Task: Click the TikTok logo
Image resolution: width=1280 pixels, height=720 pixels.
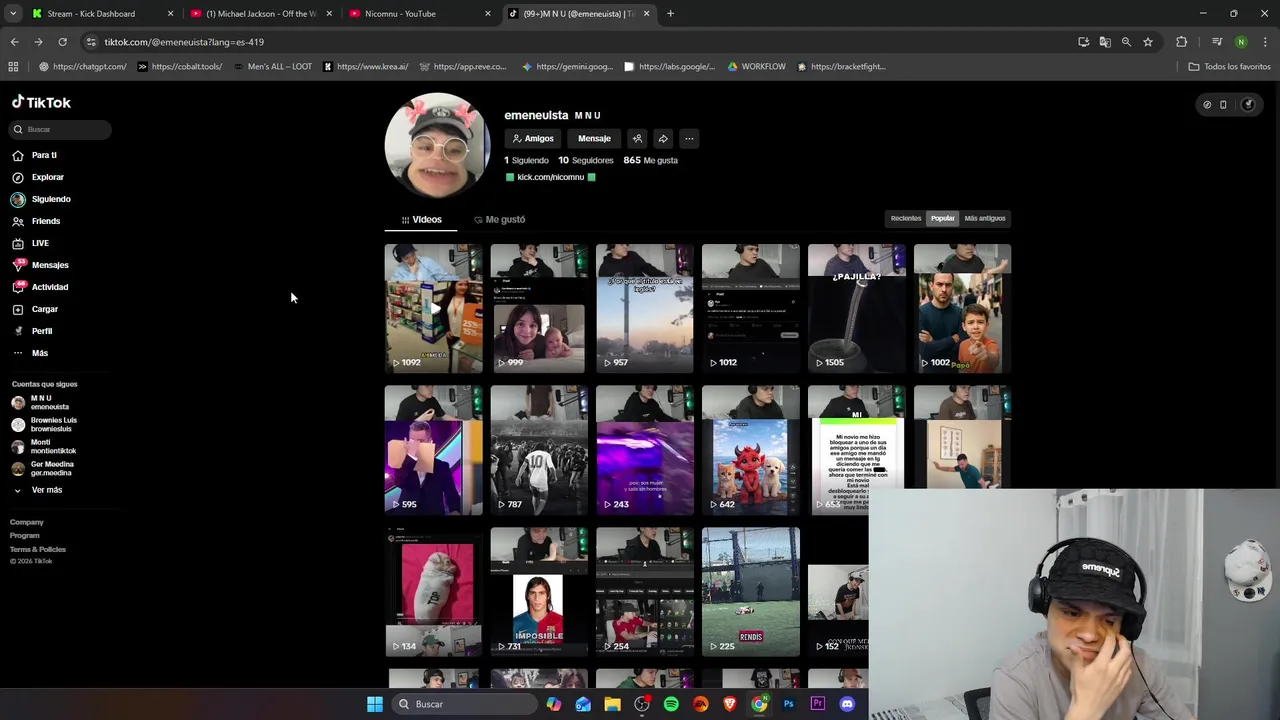Action: point(41,102)
